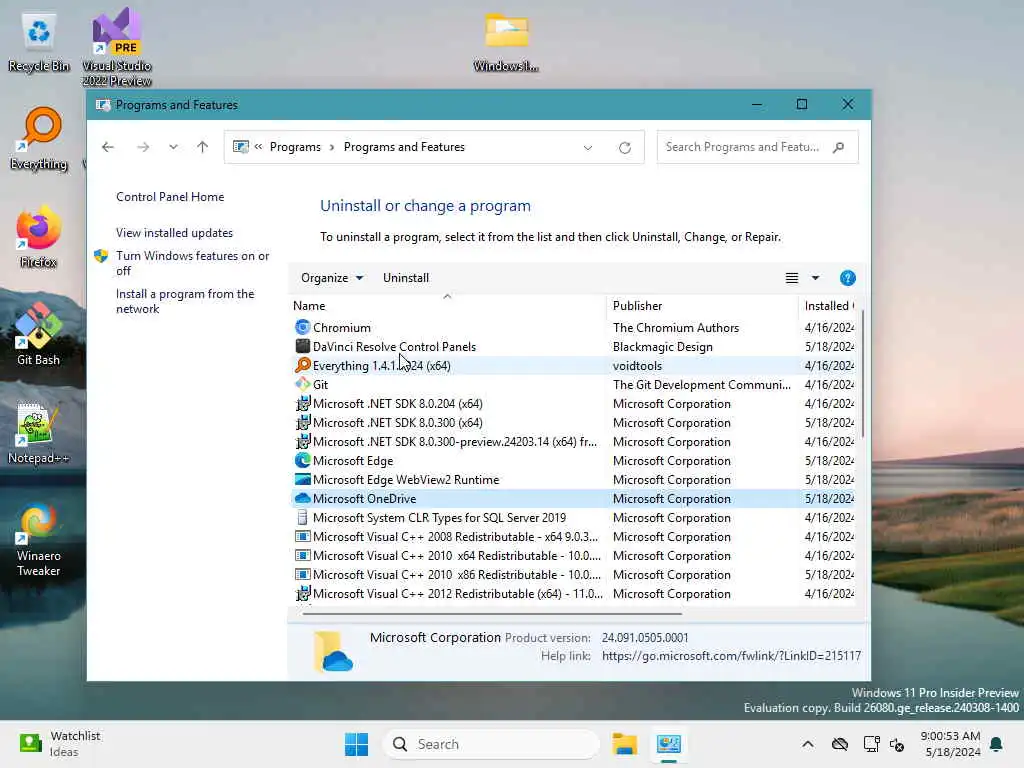Click the OneDrive tray icon
1024x768 pixels.
(840, 744)
